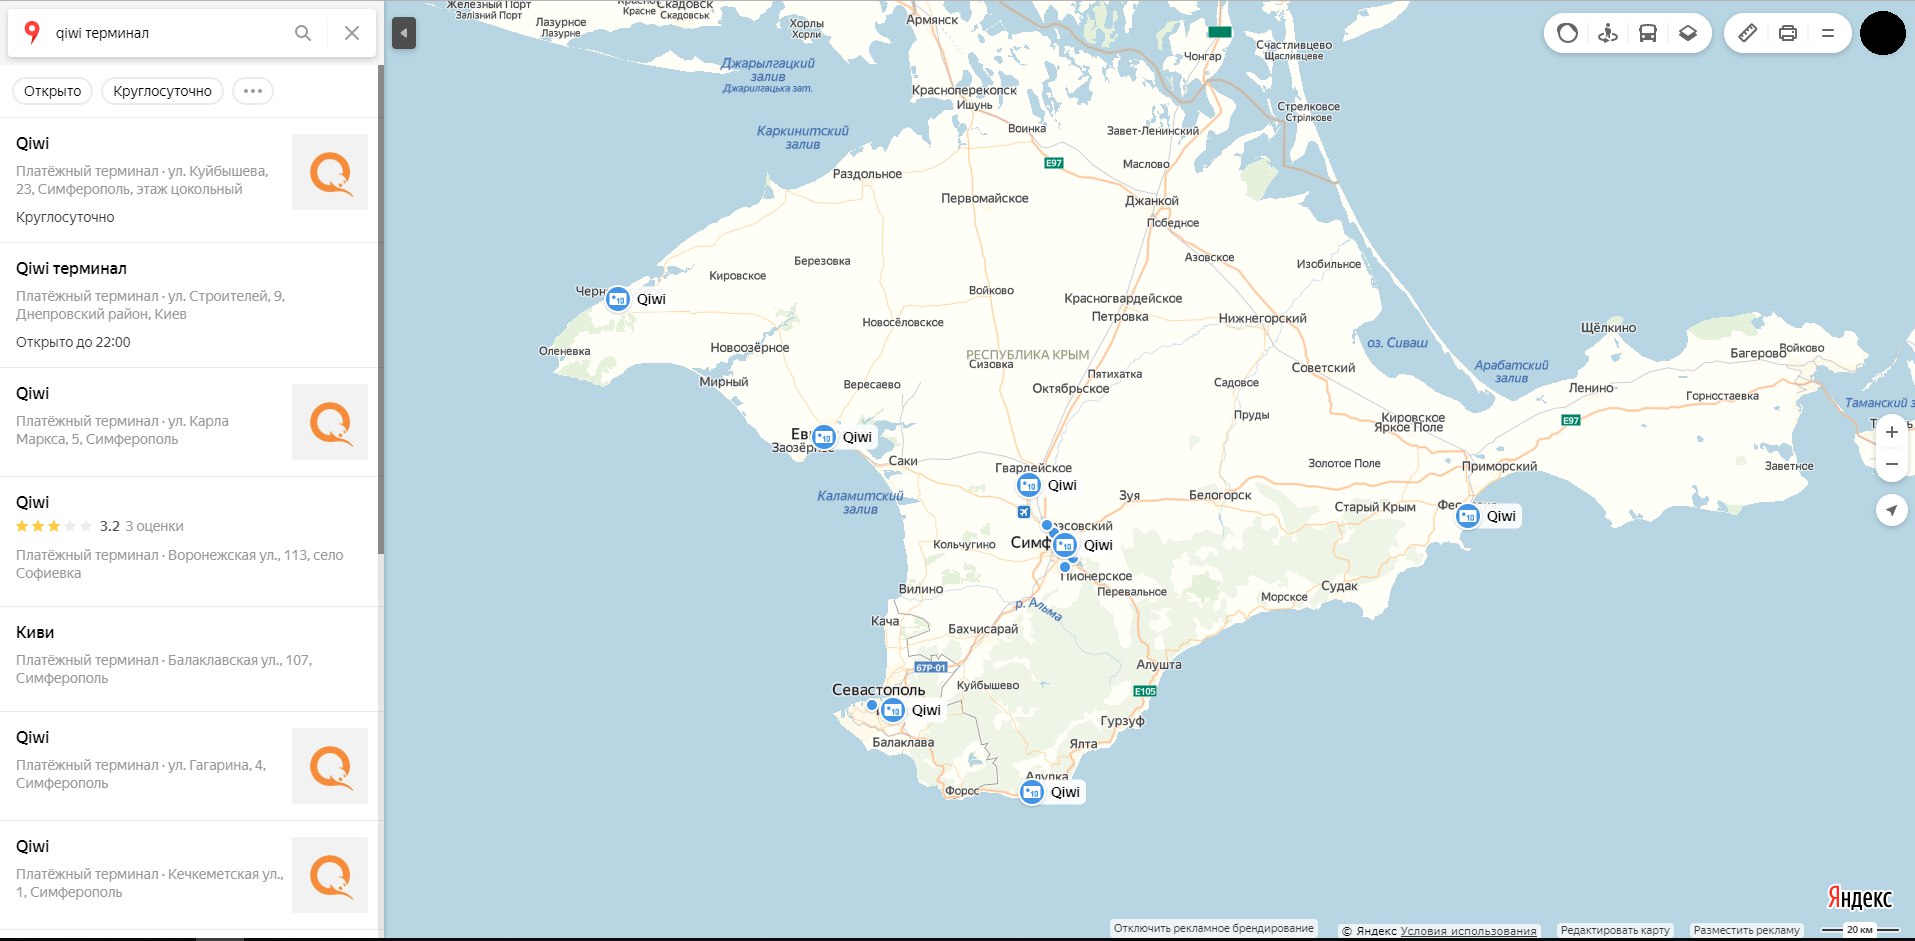Click the results list scrollbar

tap(380, 310)
